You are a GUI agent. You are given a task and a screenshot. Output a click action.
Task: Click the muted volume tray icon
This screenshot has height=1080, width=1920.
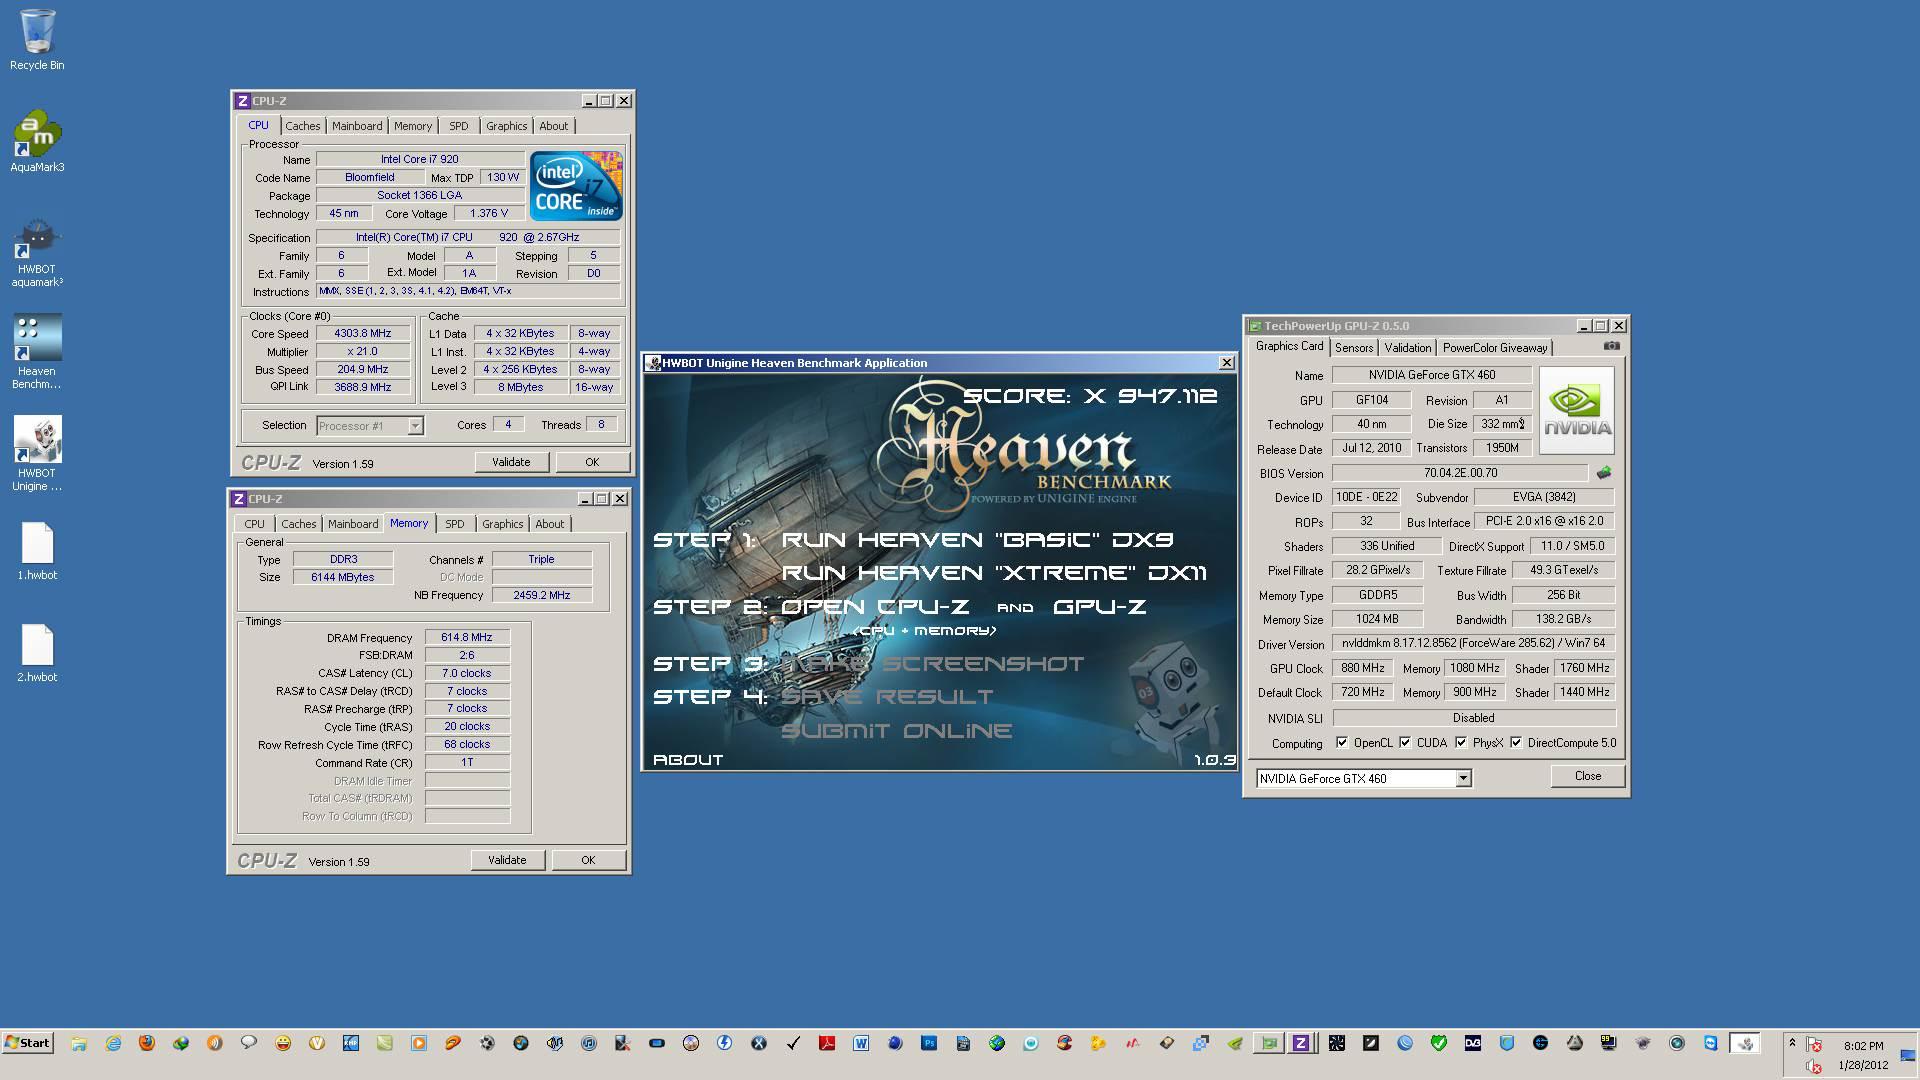pos(1813,1067)
